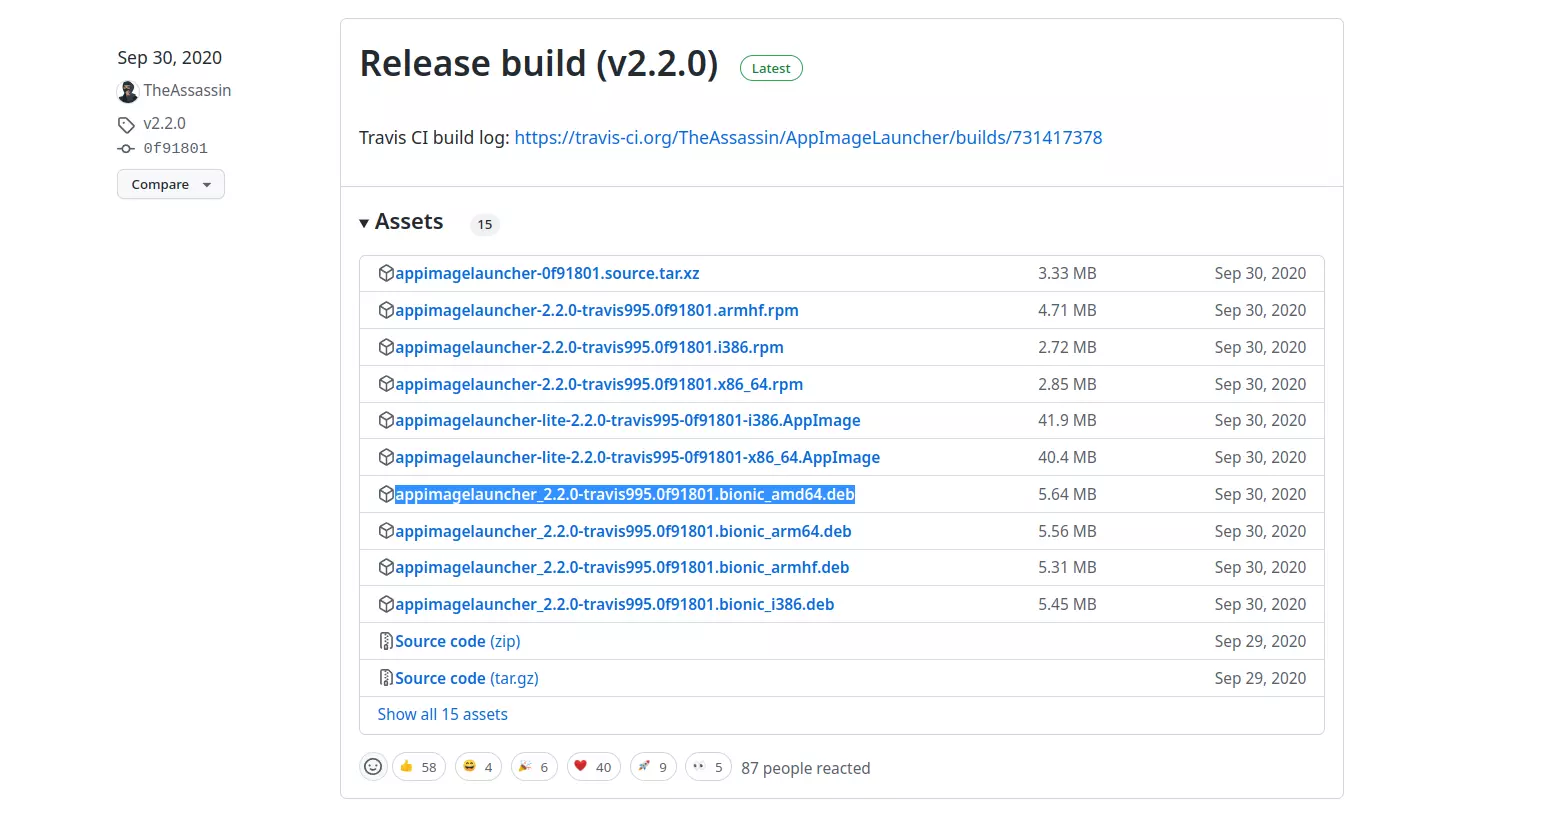Open the add reaction smiley picker
The image size is (1557, 817).
pos(373,767)
